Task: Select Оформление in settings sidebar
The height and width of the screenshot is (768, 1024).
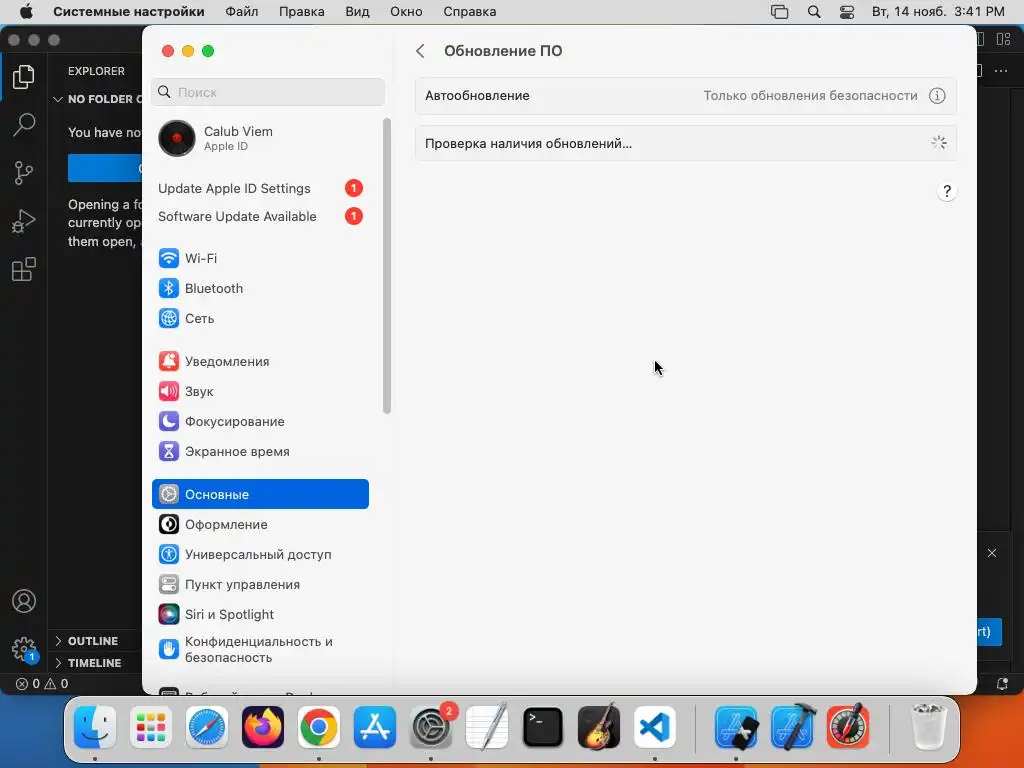Action: pyautogui.click(x=260, y=524)
